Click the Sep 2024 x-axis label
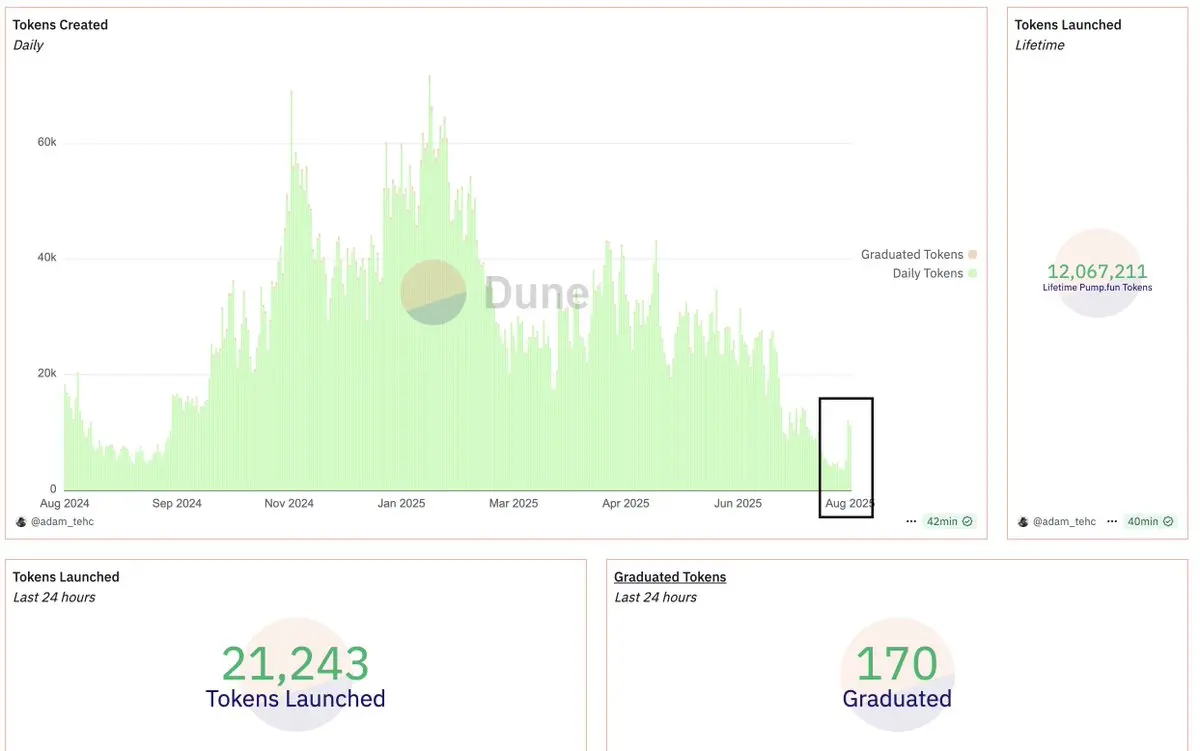 [177, 504]
